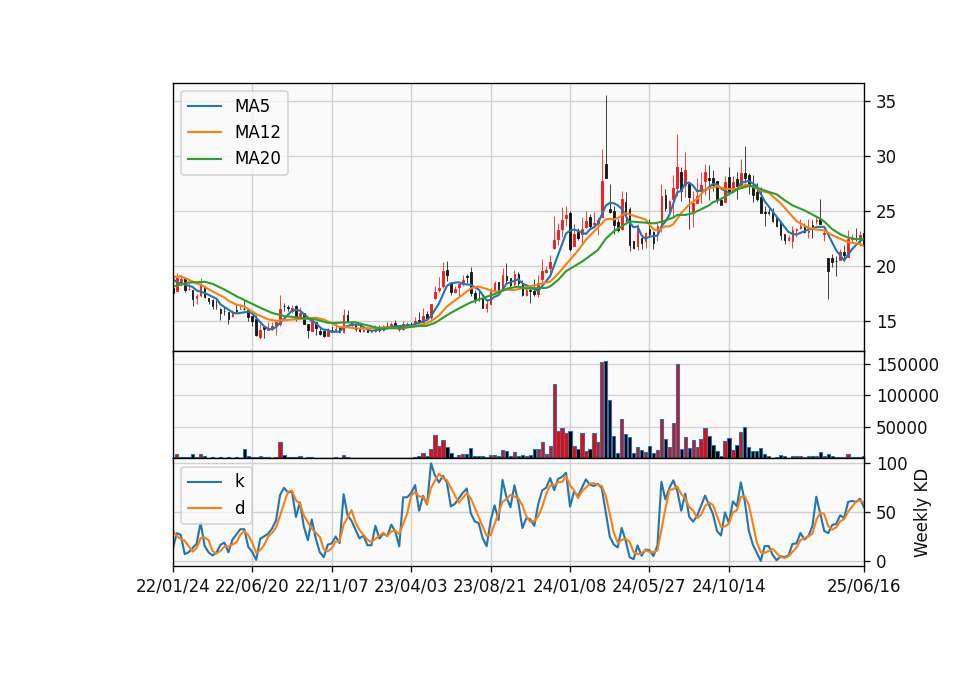Click the price axis value 30
960x690 pixels.
point(885,157)
